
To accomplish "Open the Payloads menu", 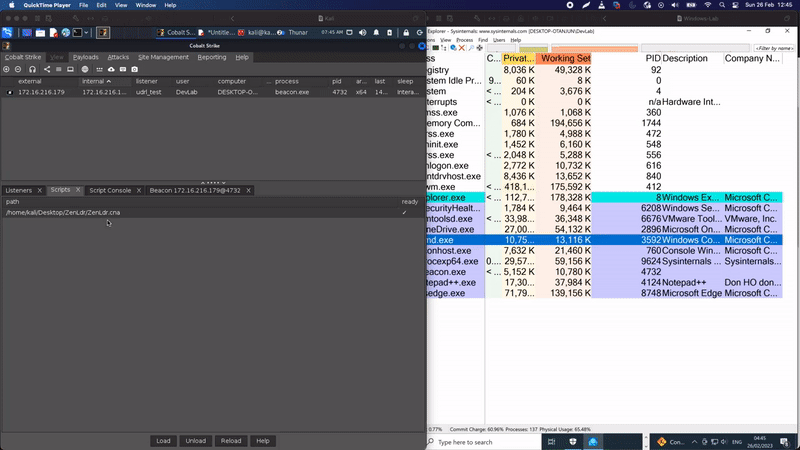I will click(86, 57).
